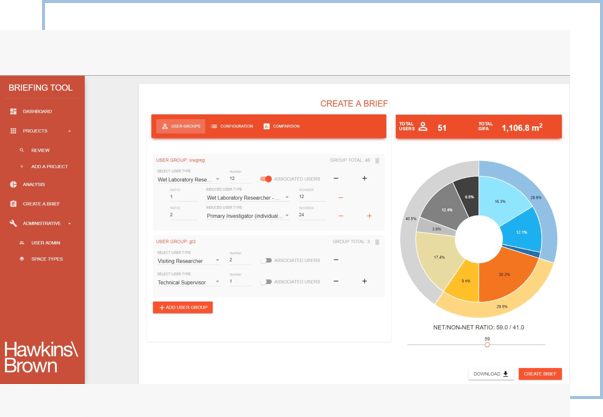603x417 pixels.
Task: Click the Create a Brief clipboard icon
Action: tap(14, 204)
